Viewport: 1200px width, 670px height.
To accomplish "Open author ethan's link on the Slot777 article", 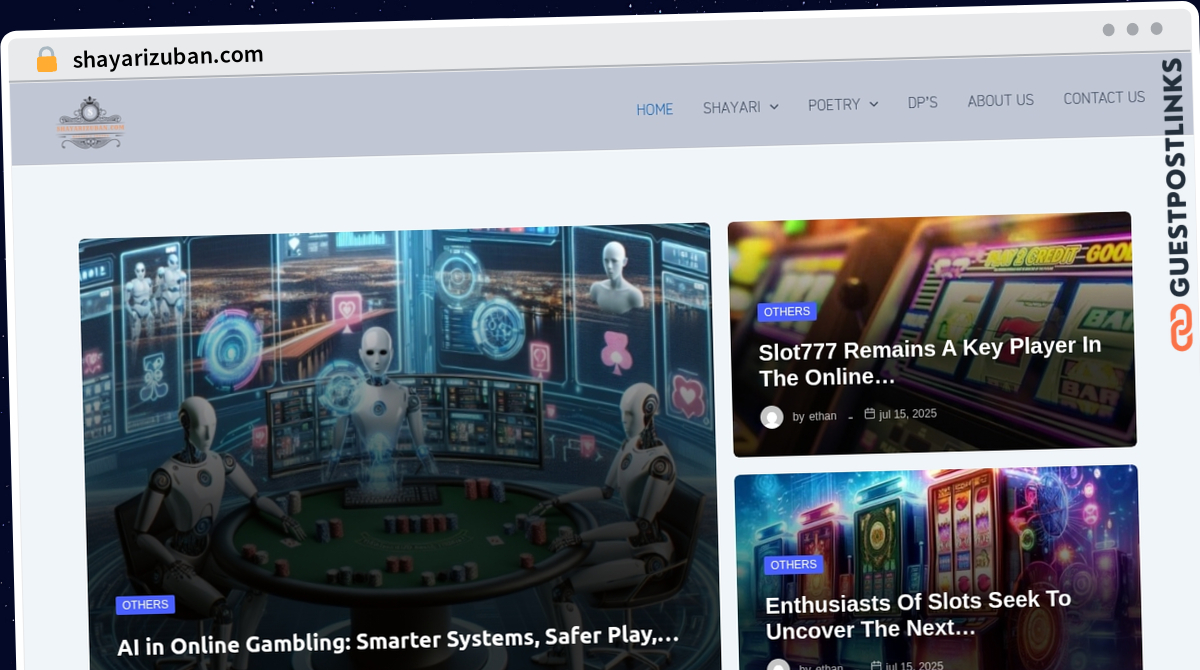I will 822,416.
